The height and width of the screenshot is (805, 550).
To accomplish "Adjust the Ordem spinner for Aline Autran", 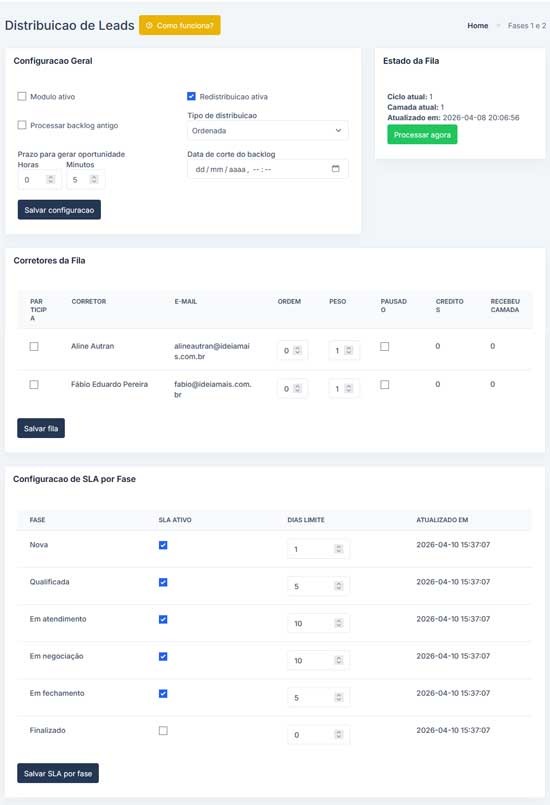I will click(297, 351).
